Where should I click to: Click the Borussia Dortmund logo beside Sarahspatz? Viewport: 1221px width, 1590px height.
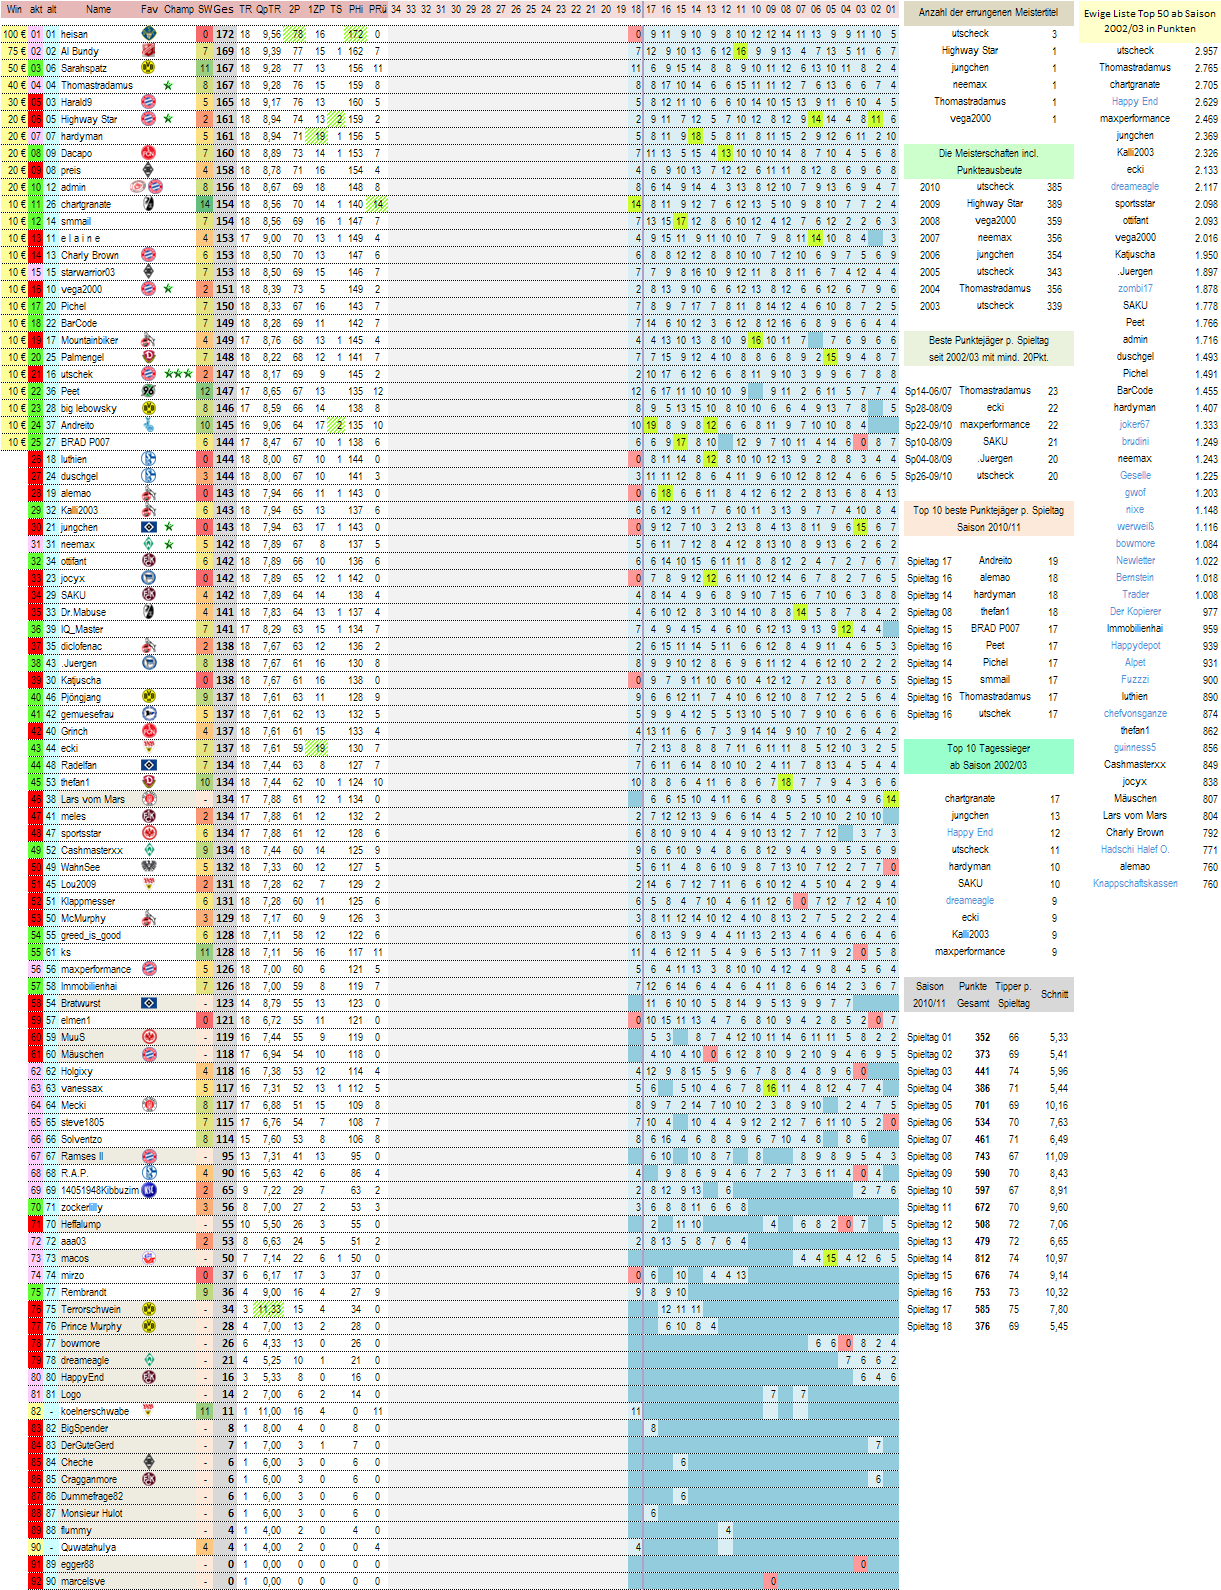click(148, 68)
